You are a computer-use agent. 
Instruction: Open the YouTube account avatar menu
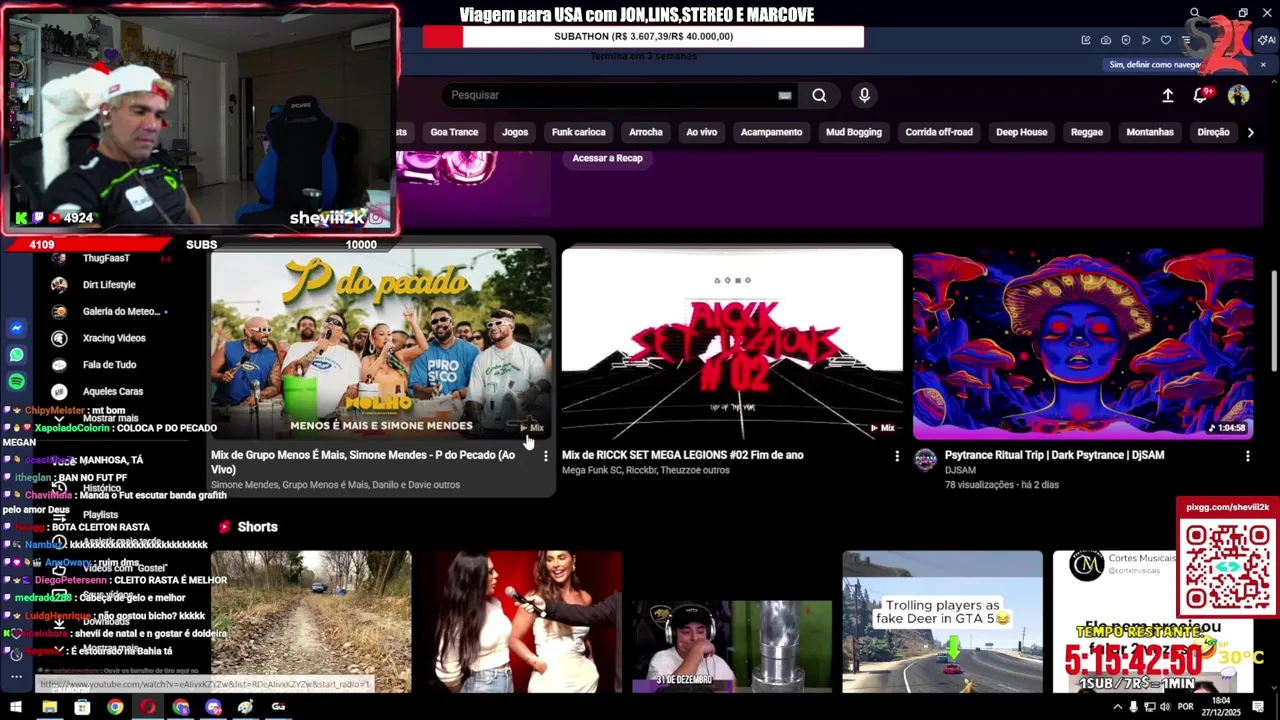pyautogui.click(x=1238, y=95)
